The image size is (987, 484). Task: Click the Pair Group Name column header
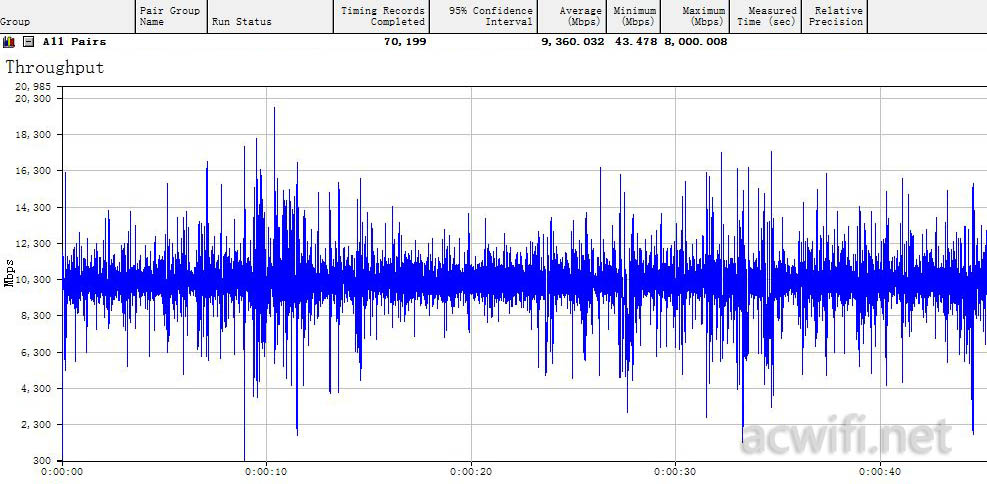[x=171, y=16]
